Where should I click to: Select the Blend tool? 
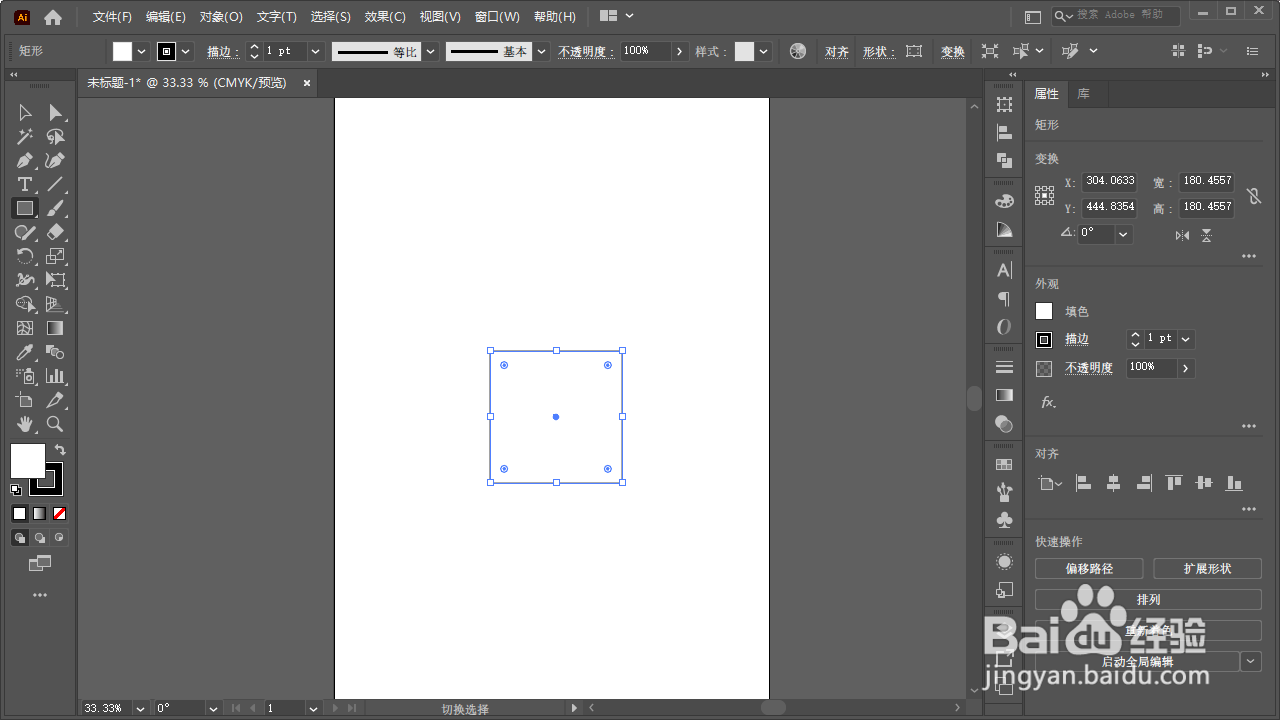[56, 352]
